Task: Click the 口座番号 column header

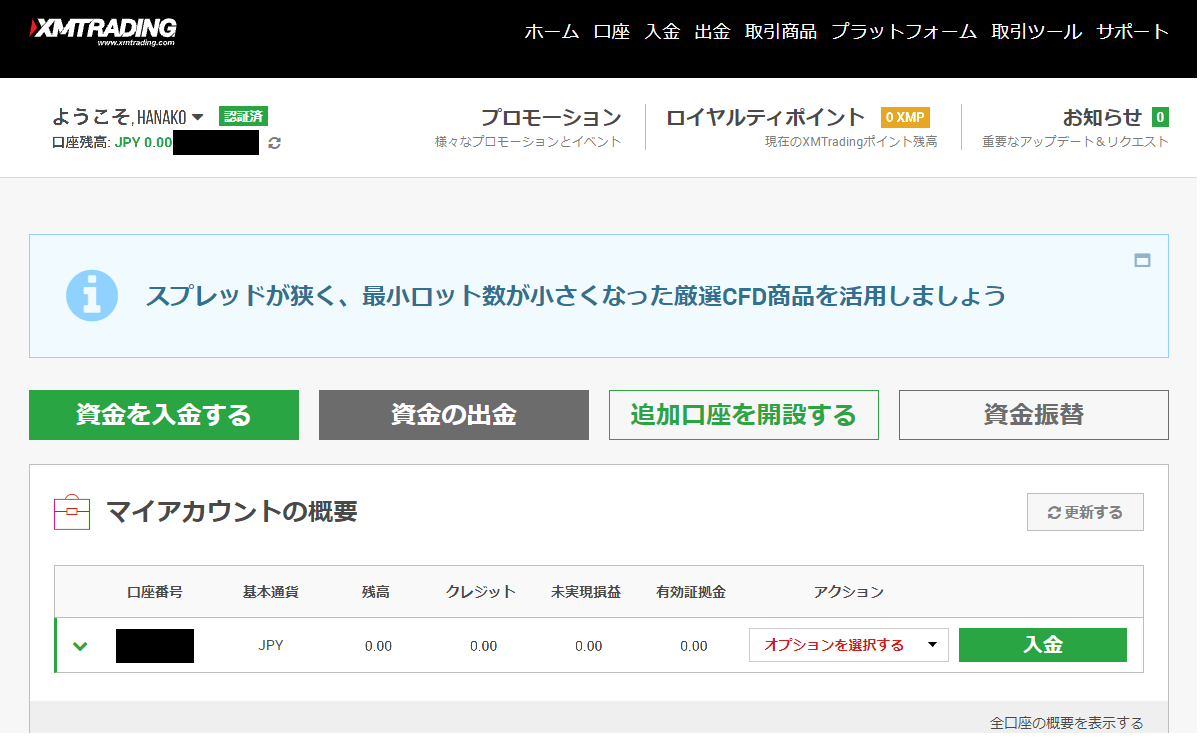Action: [x=155, y=592]
